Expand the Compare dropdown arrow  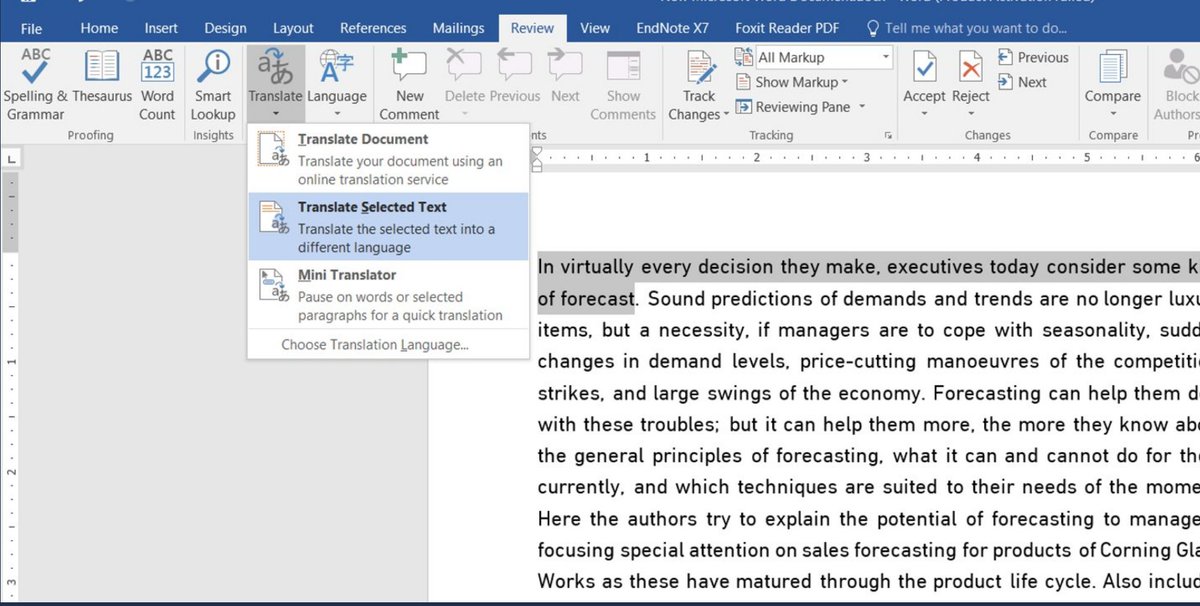point(1113,114)
